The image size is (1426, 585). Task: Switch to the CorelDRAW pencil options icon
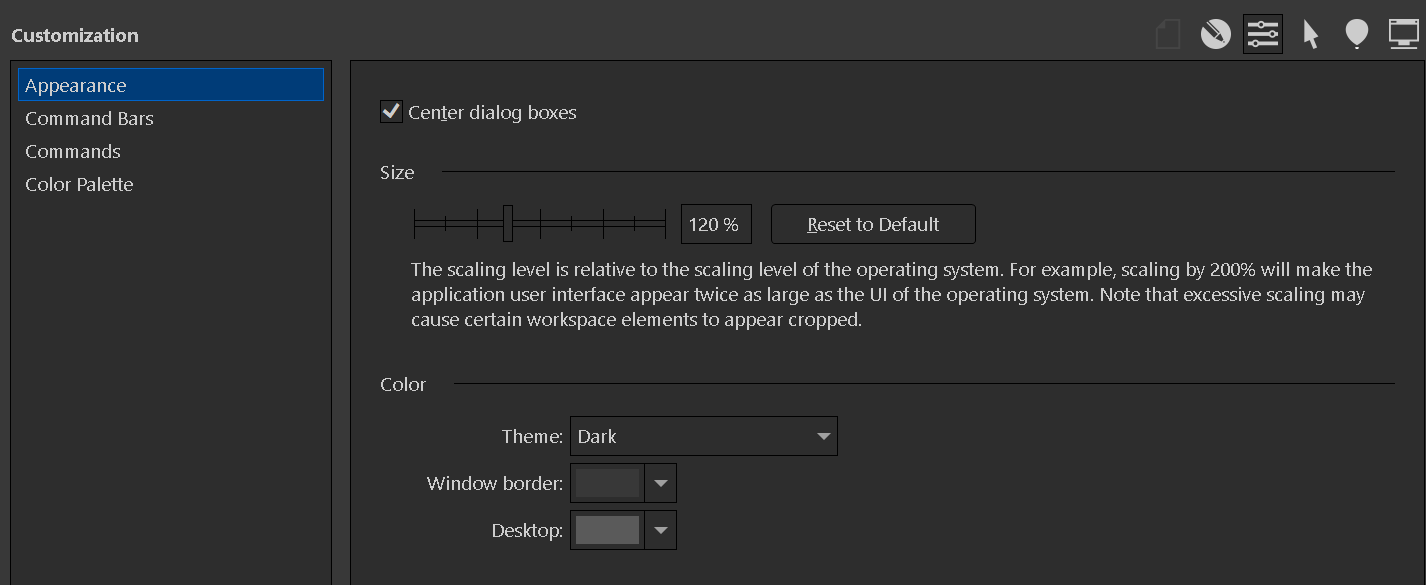(1215, 35)
